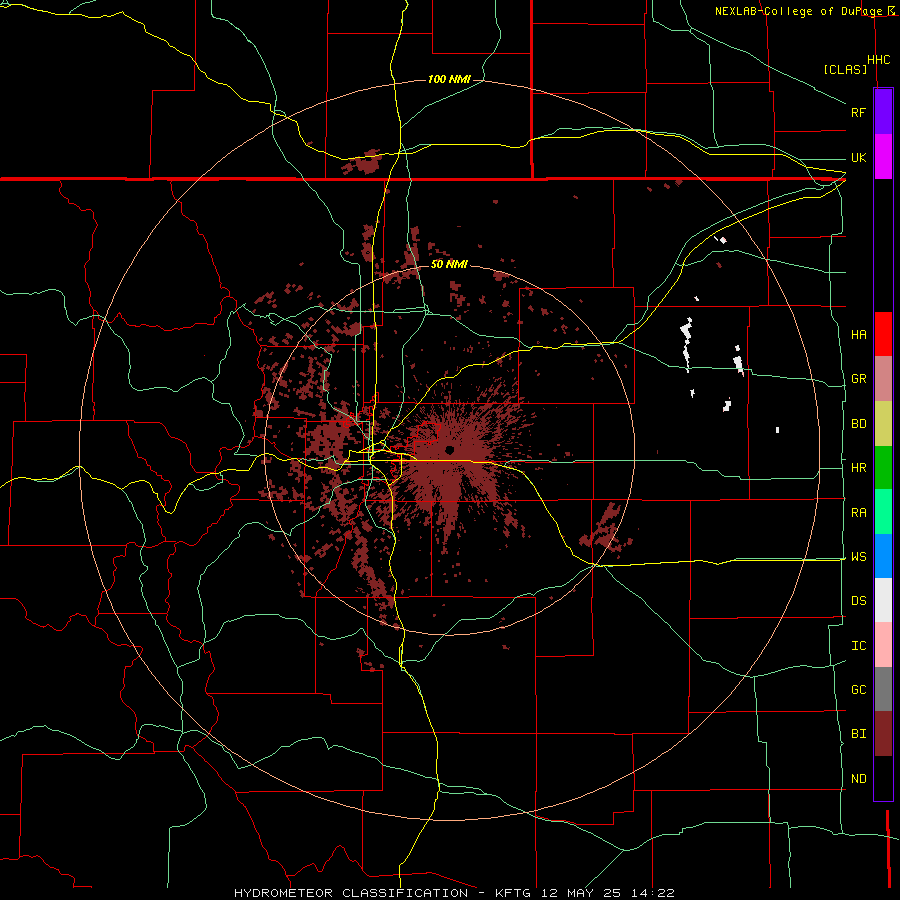Click the HA legend label
The image size is (900, 900).
tap(858, 335)
